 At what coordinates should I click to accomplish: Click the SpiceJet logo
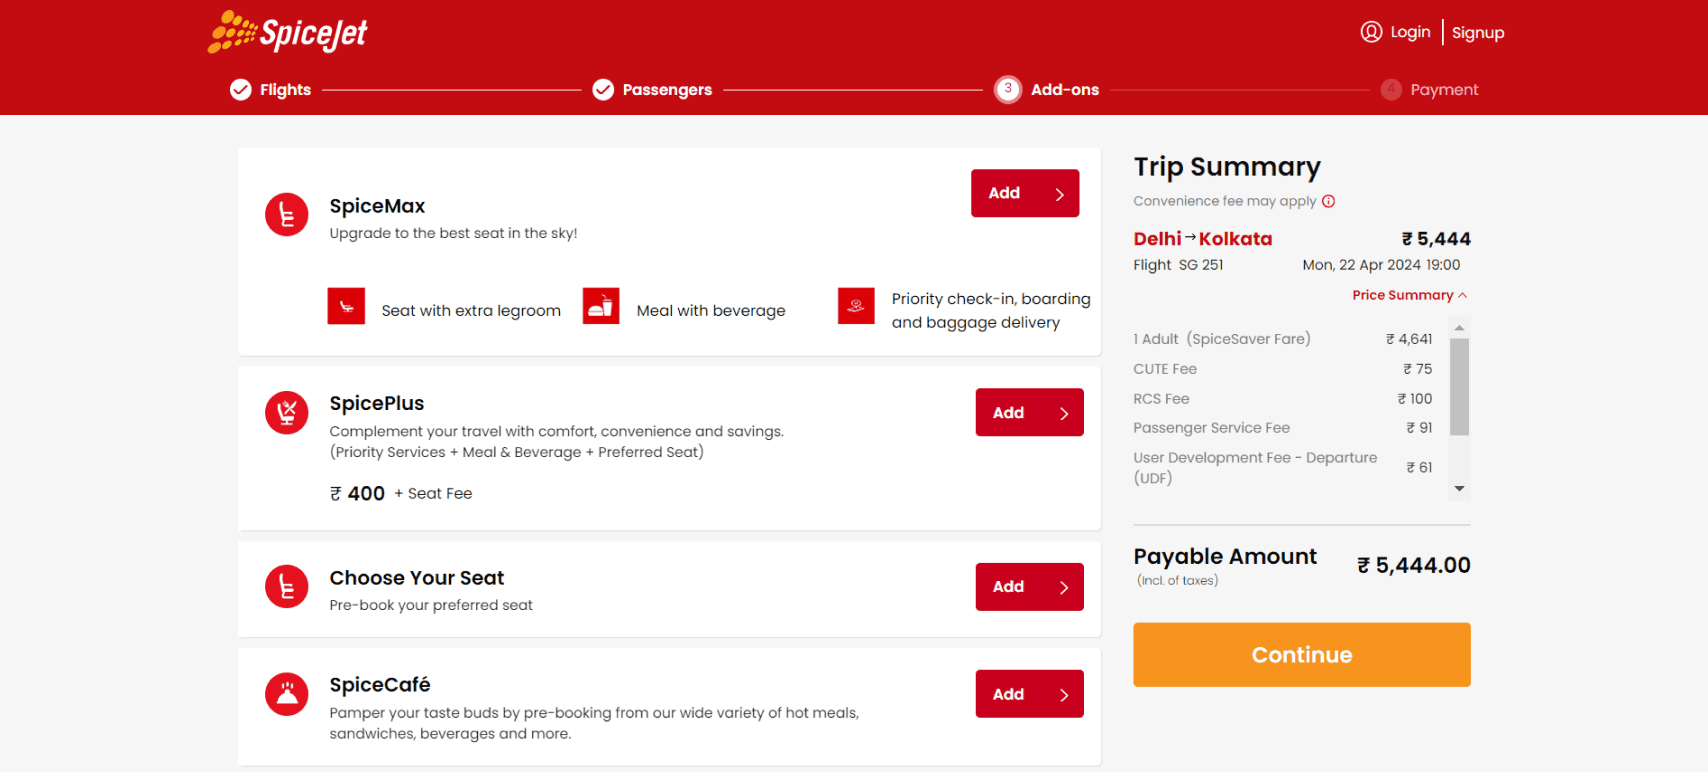coord(288,32)
